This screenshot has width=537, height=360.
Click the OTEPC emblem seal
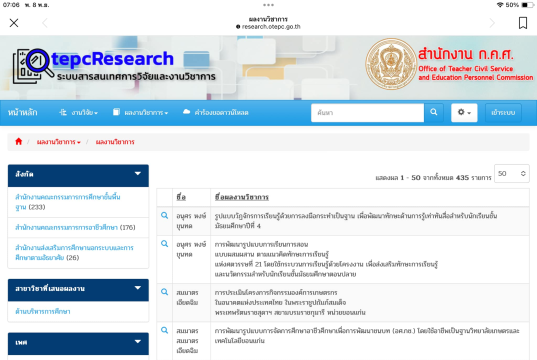(391, 63)
